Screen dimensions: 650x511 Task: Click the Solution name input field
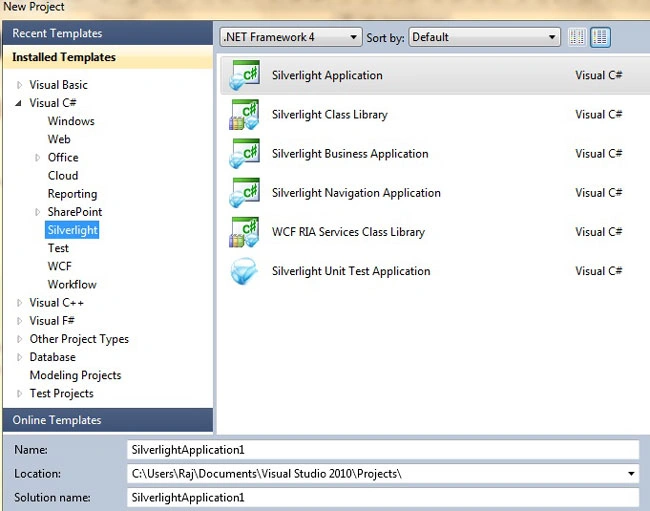click(383, 497)
